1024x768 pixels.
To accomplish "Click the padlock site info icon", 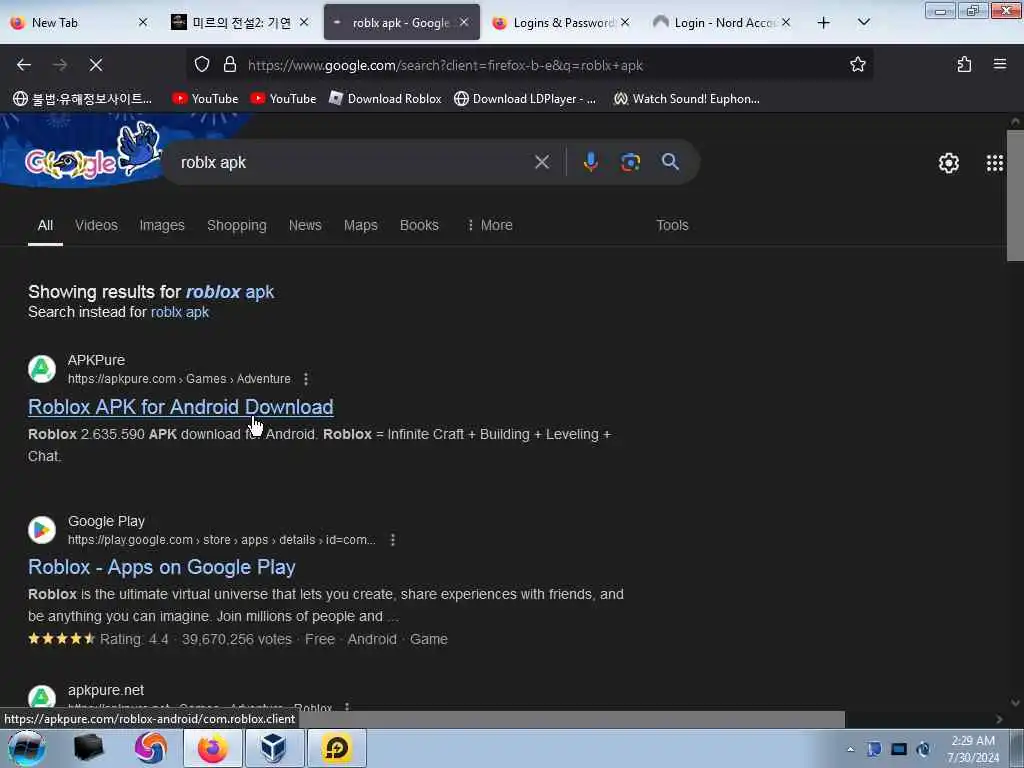I will click(x=229, y=65).
